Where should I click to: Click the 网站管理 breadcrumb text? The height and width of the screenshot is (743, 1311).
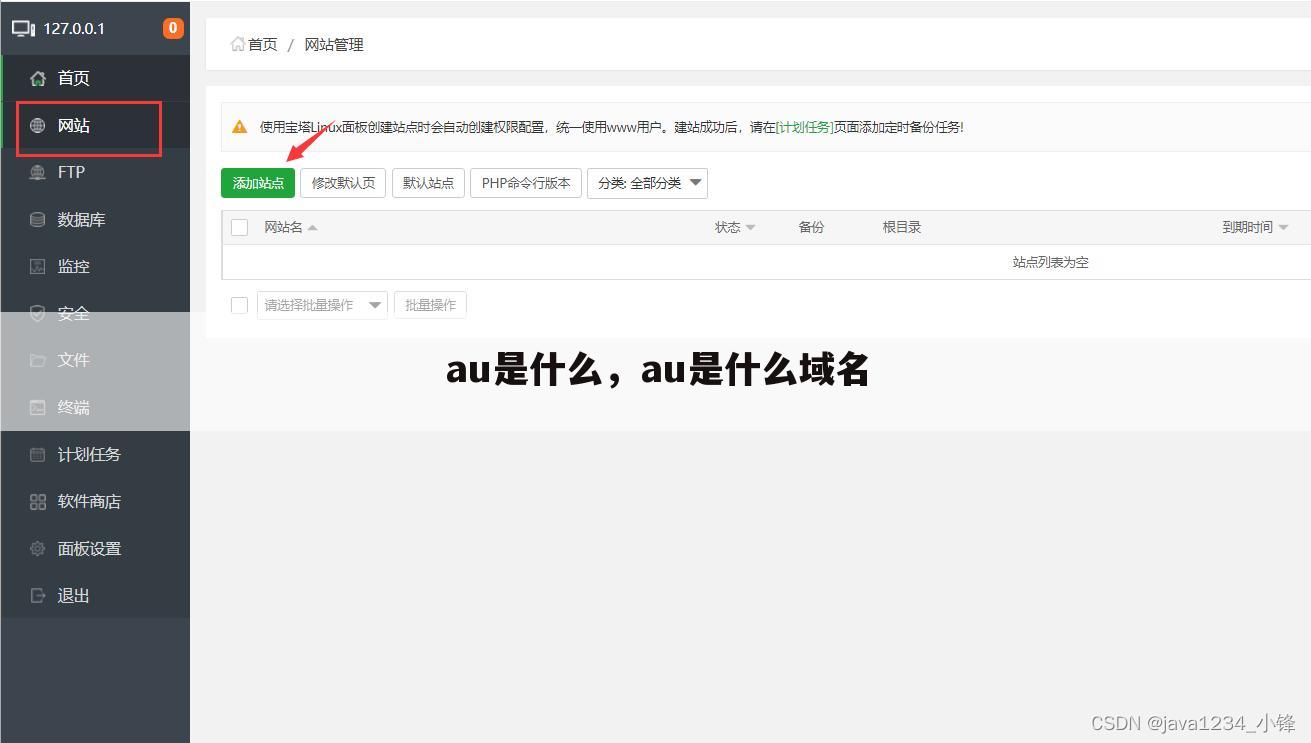334,44
